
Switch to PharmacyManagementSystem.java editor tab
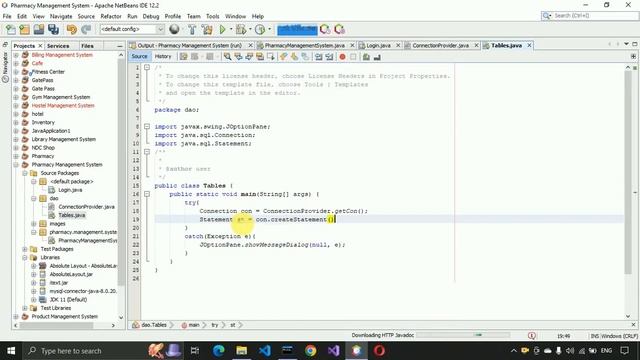pos(305,45)
